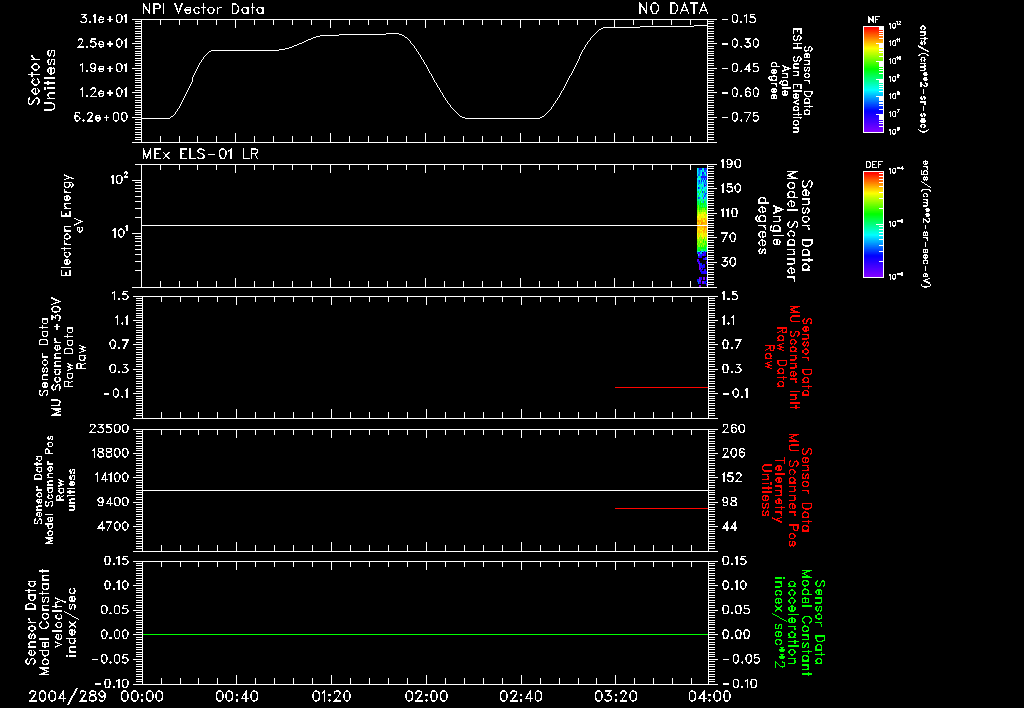Click the 'NO DATA' label
1024x708 pixels.
(673, 8)
